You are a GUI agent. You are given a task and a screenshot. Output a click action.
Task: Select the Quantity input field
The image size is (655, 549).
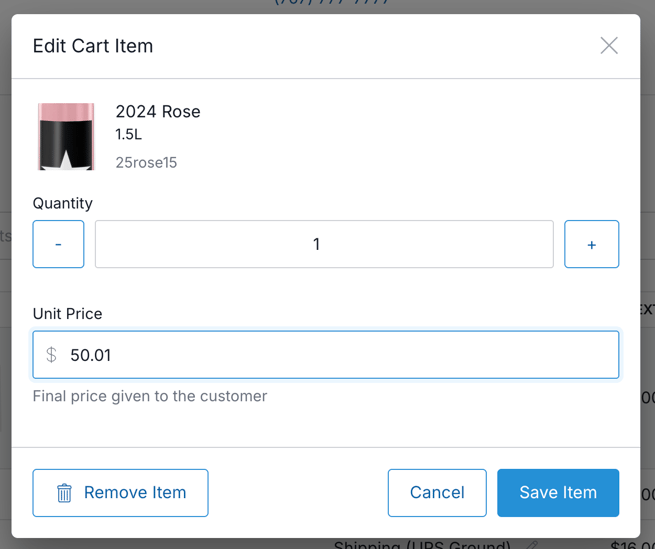click(x=324, y=244)
